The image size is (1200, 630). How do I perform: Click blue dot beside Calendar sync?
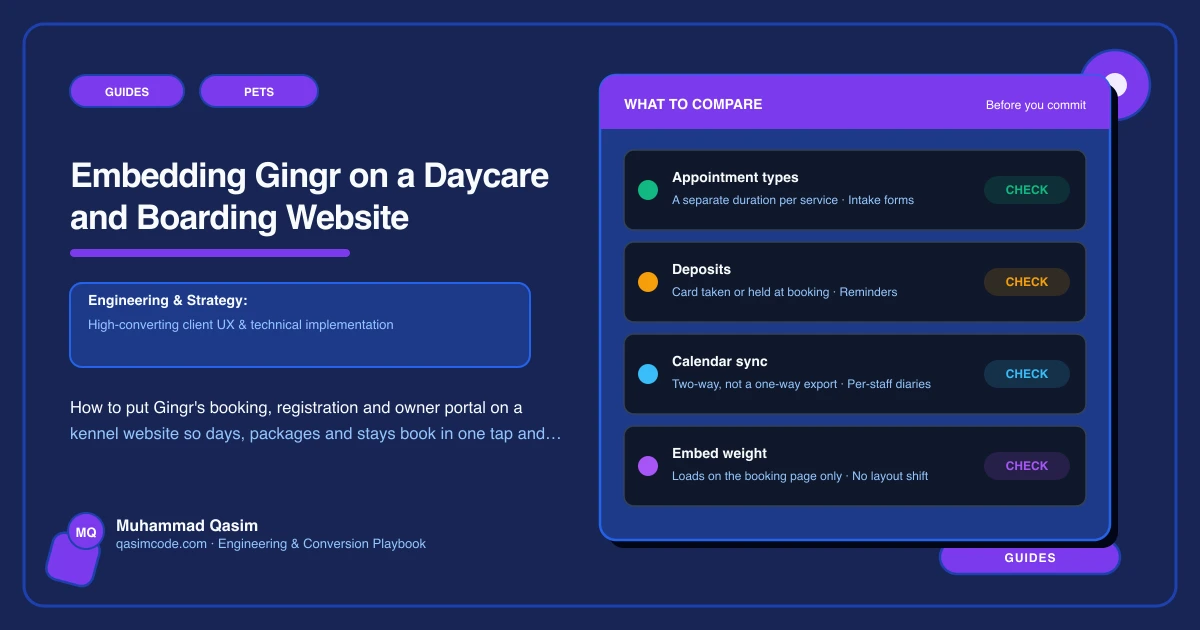648,374
